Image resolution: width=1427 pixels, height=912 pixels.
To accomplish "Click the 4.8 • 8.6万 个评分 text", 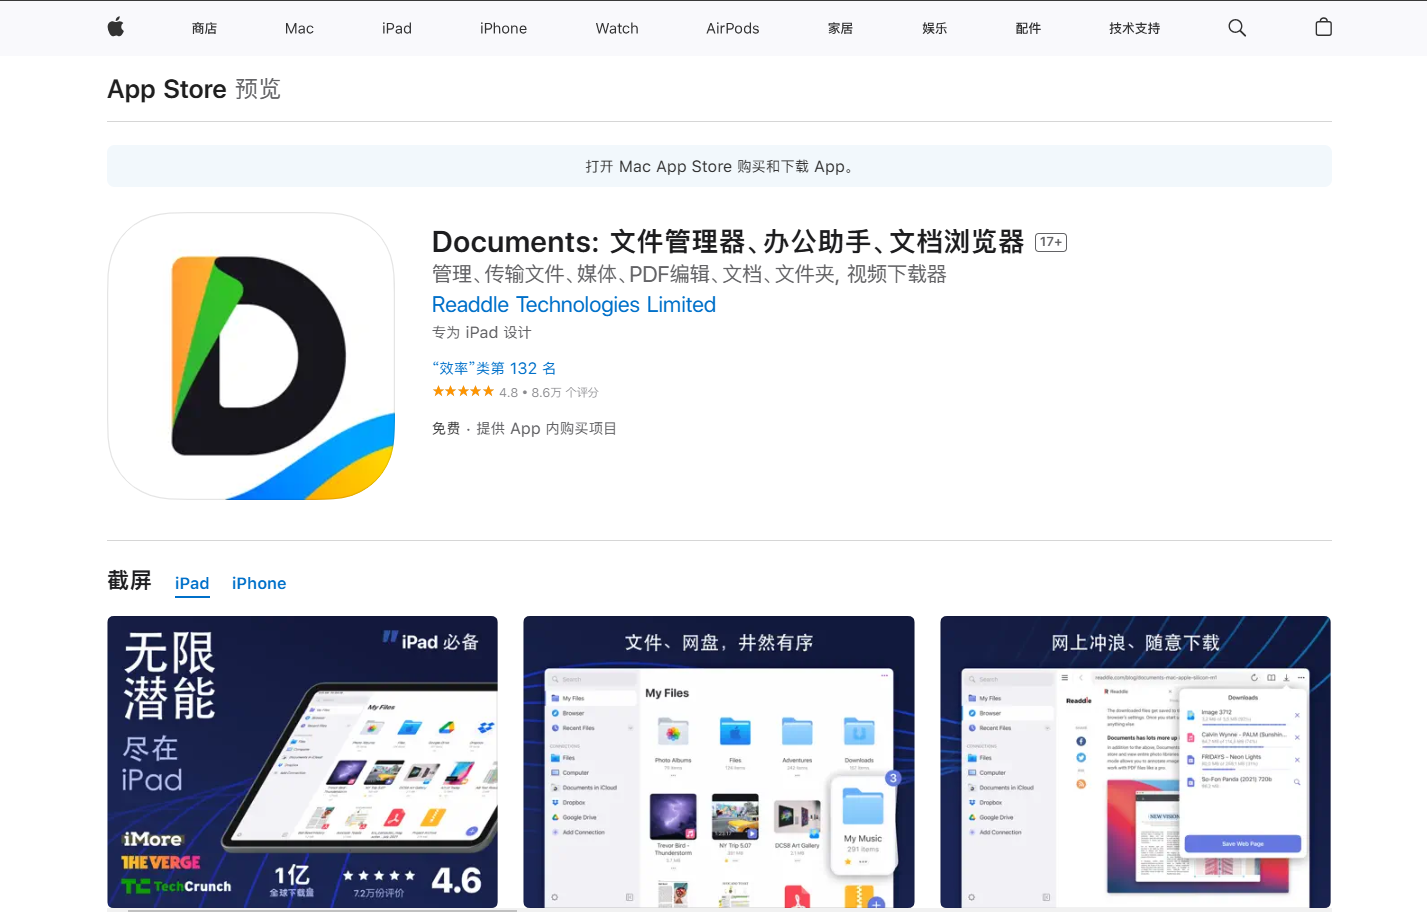I will 549,392.
